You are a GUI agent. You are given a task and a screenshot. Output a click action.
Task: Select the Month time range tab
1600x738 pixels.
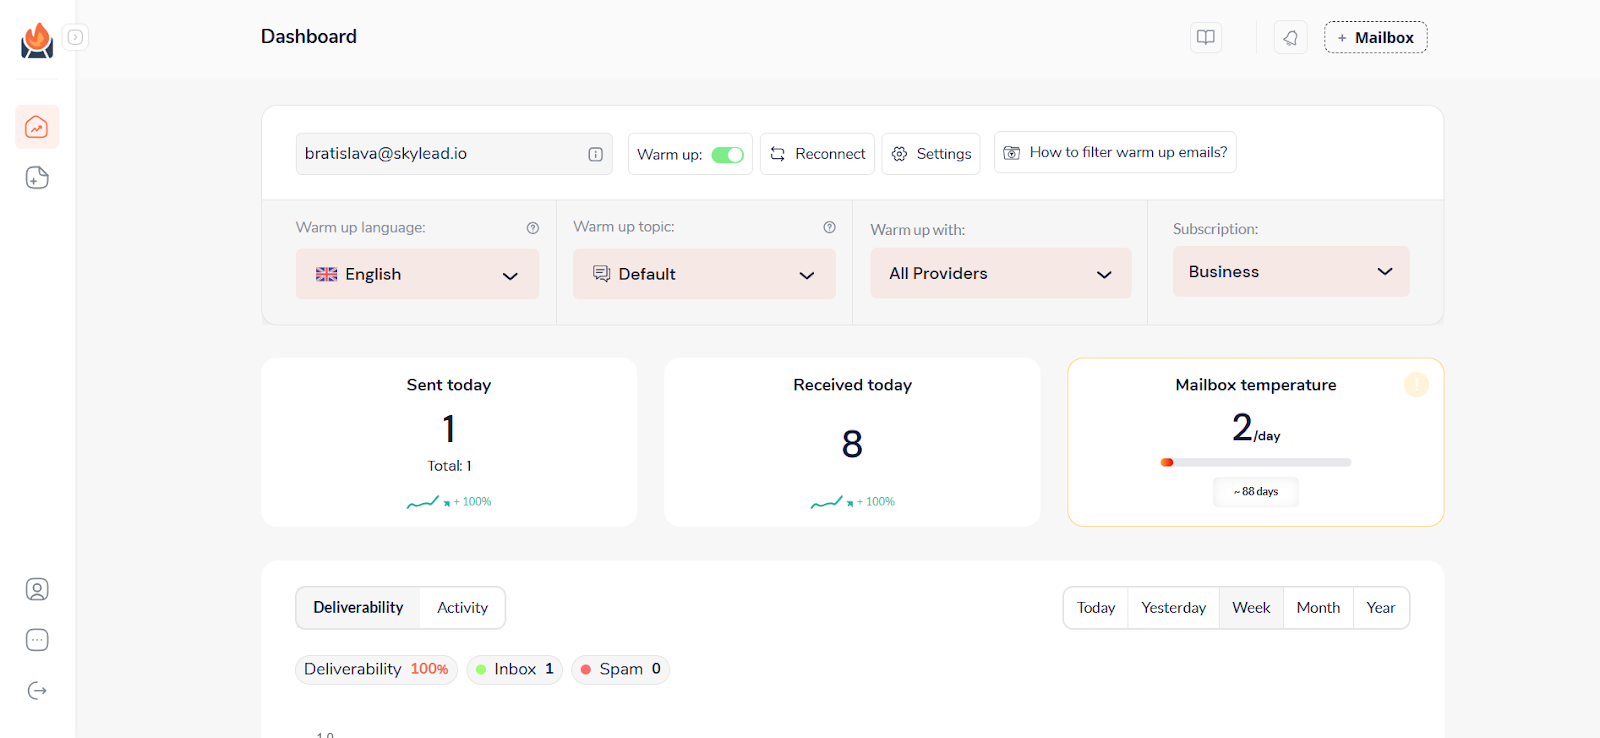tap(1317, 608)
